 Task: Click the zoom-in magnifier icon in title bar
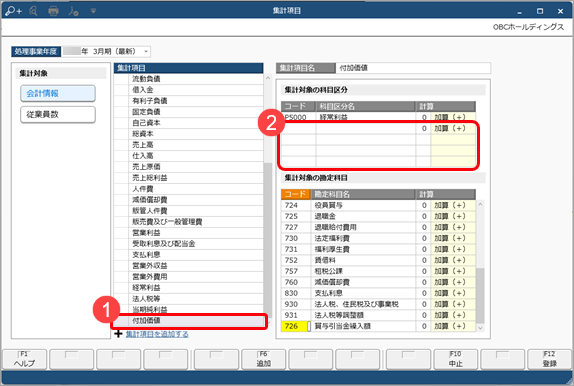[14, 11]
